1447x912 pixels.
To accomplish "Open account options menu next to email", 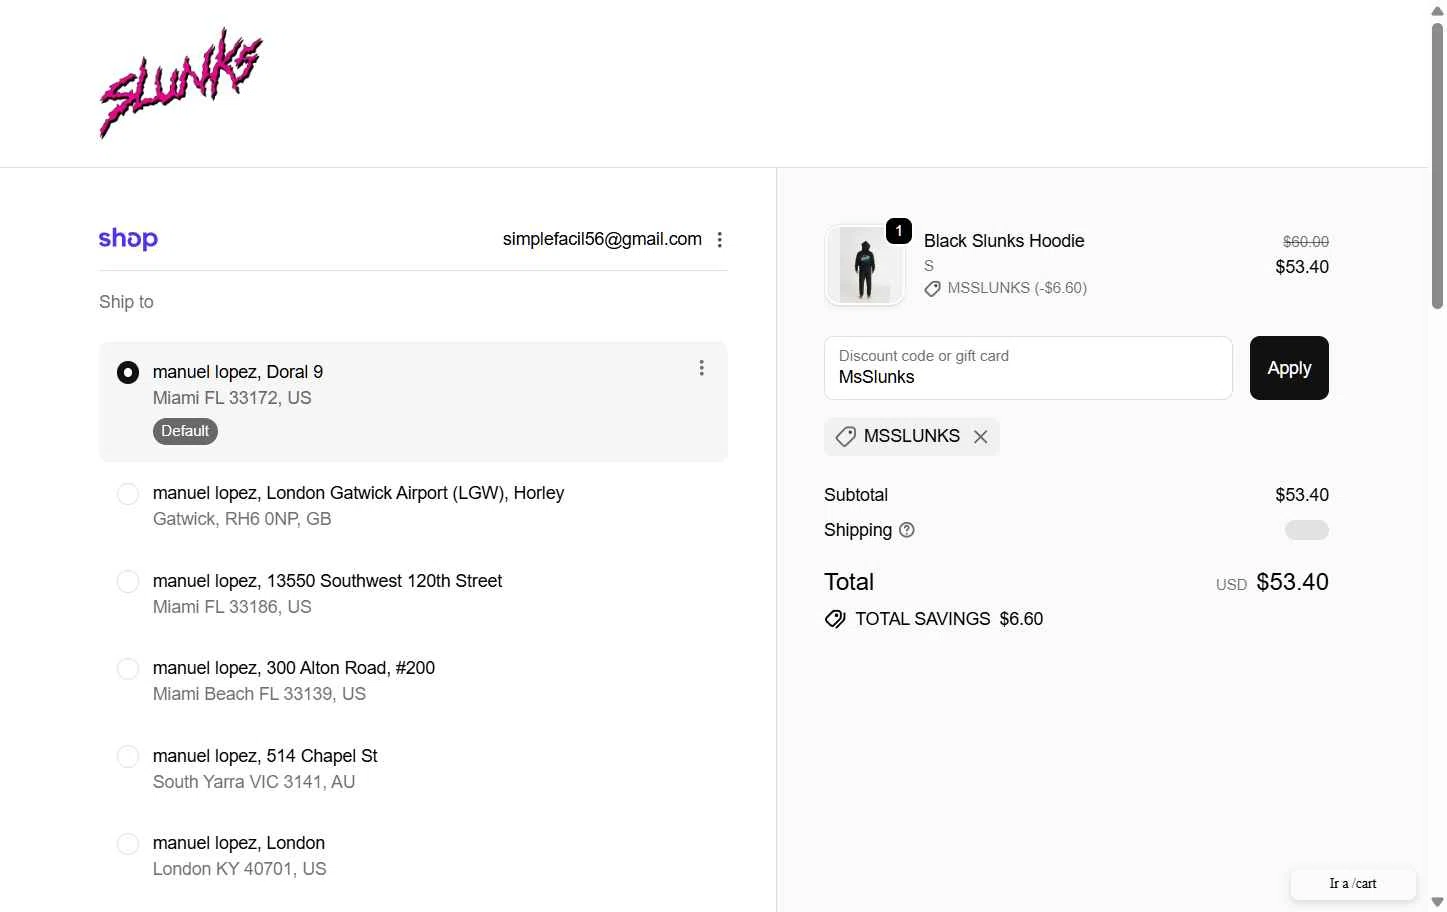I will 719,240.
